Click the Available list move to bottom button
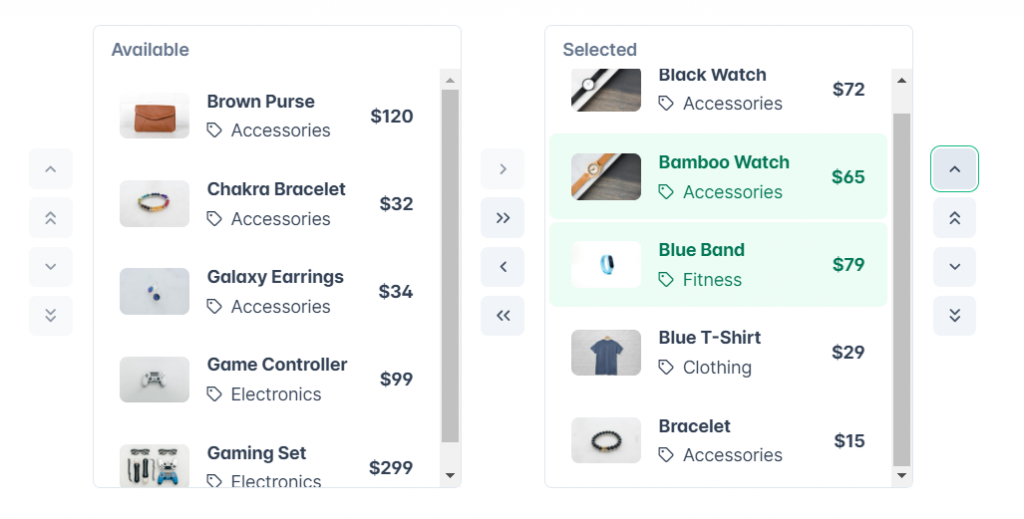The height and width of the screenshot is (519, 1024). coord(51,316)
